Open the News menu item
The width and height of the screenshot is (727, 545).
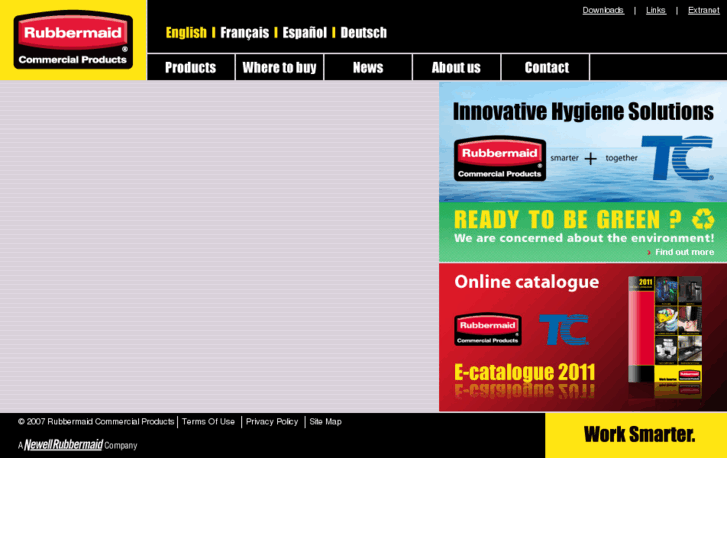[x=368, y=68]
